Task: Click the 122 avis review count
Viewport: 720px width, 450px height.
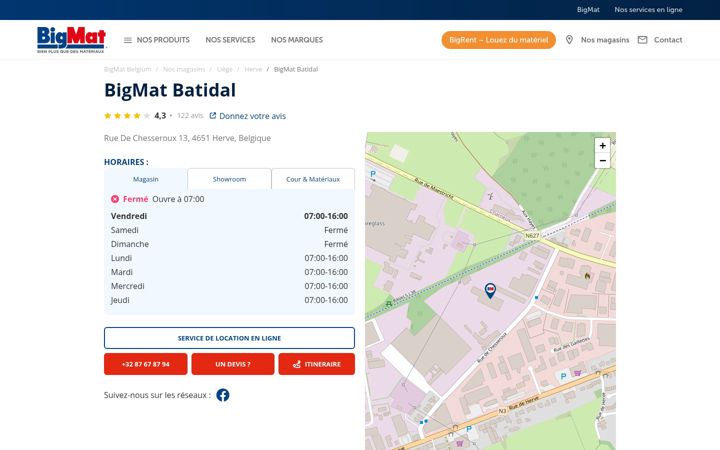Action: point(190,116)
